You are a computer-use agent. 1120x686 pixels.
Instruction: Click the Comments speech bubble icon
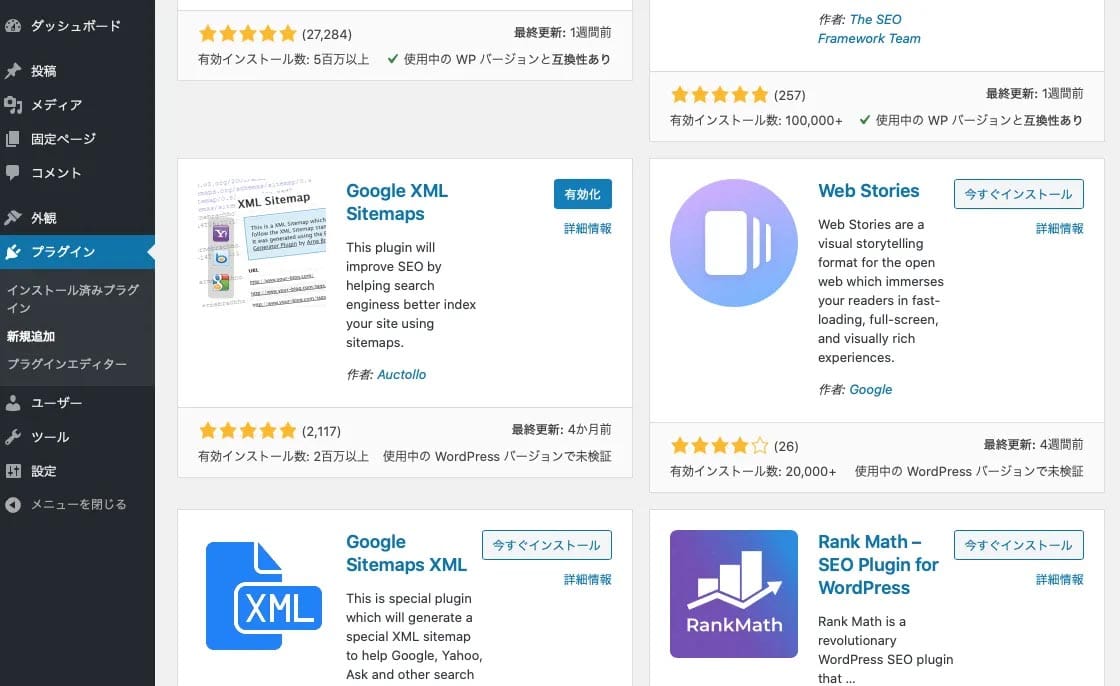coord(13,172)
